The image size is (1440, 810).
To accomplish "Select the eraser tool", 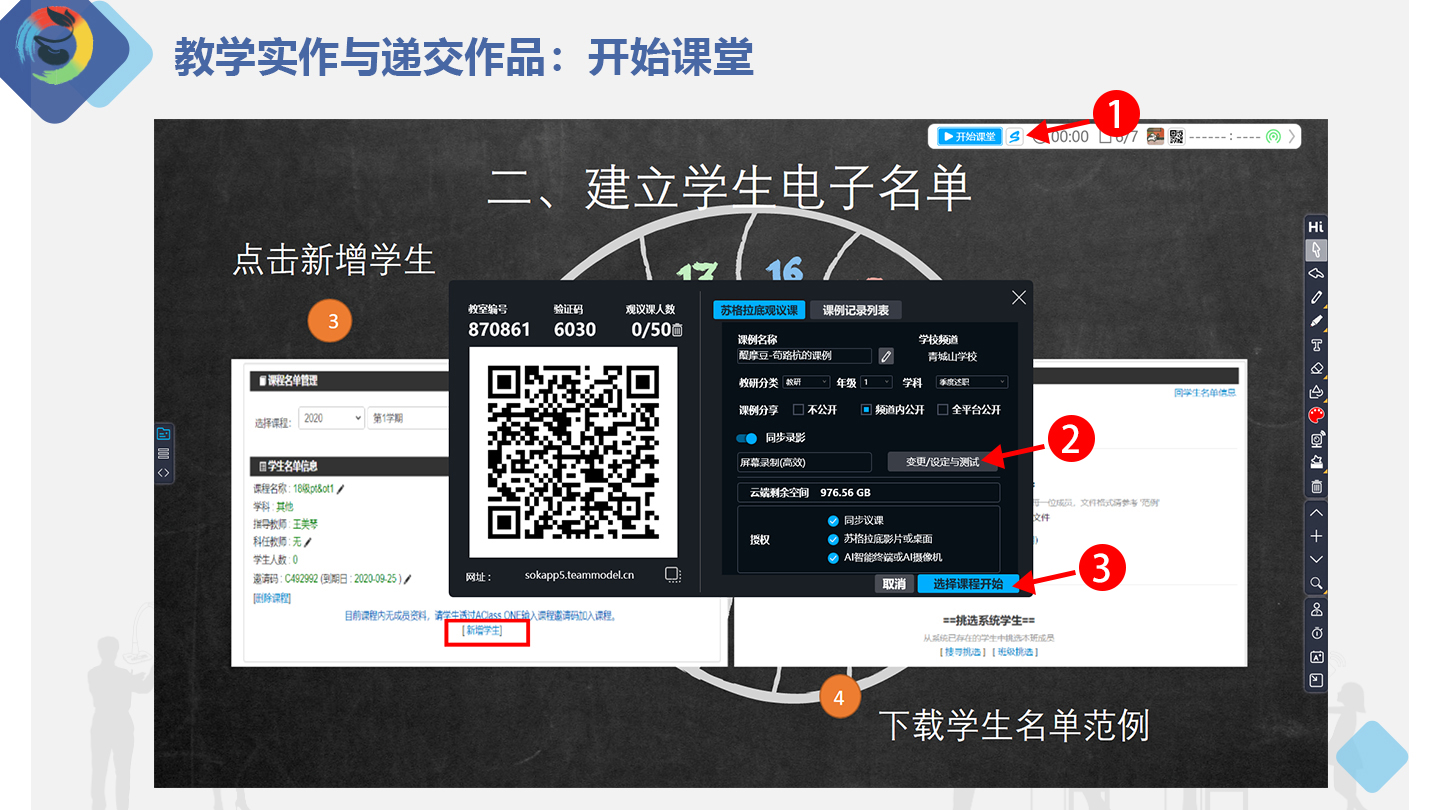I will coord(1316,369).
